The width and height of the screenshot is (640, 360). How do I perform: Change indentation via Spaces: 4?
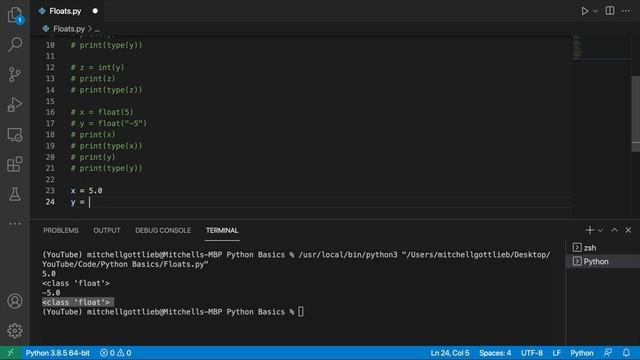495,353
